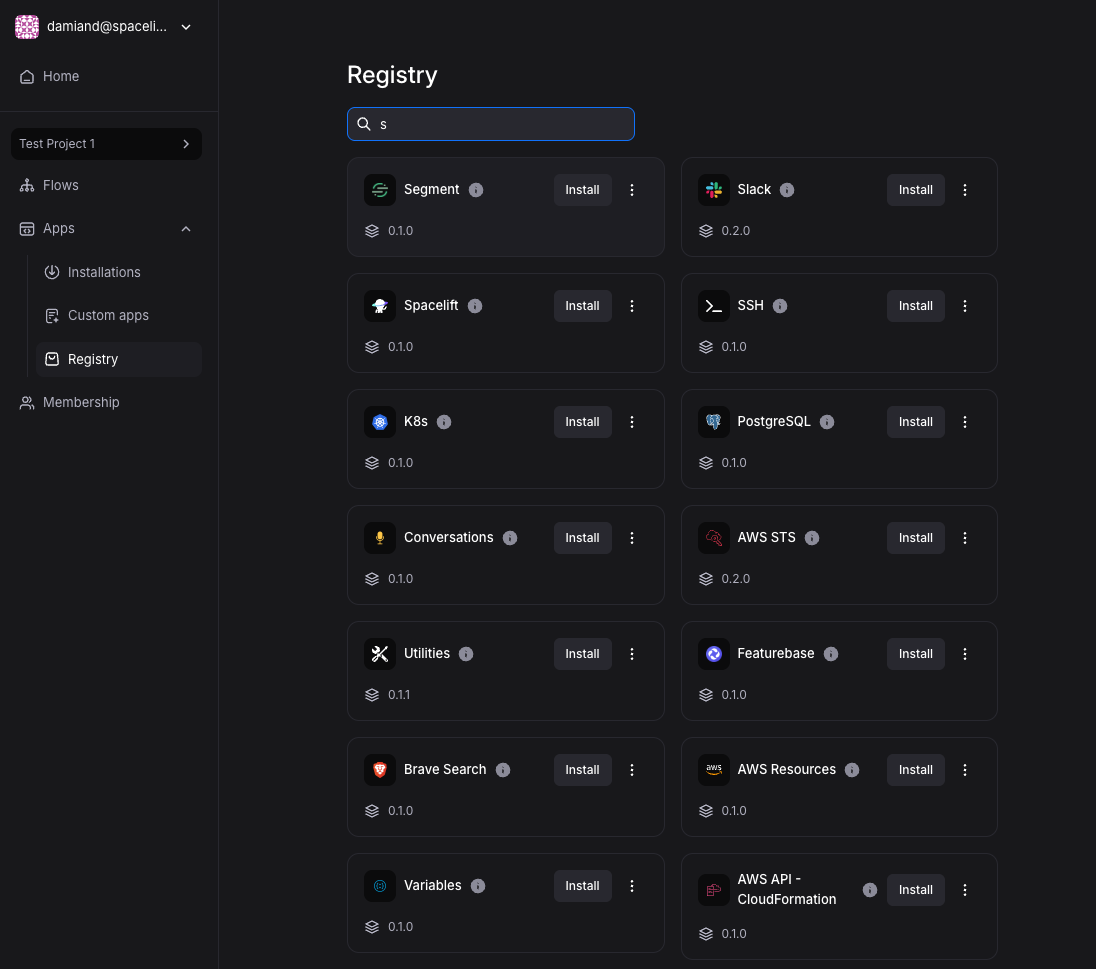This screenshot has width=1096, height=969.
Task: Click the Featurebase app icon
Action: click(x=714, y=653)
